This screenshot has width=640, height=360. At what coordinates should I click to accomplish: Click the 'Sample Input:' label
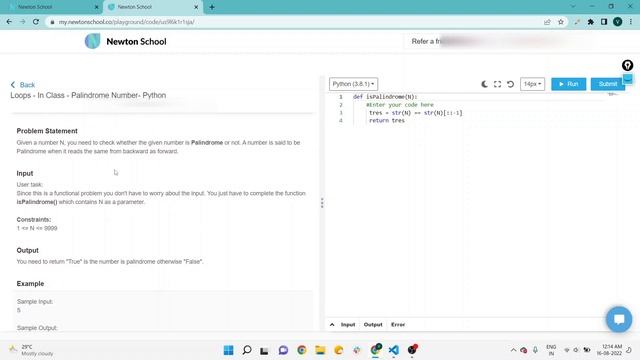[x=35, y=302]
